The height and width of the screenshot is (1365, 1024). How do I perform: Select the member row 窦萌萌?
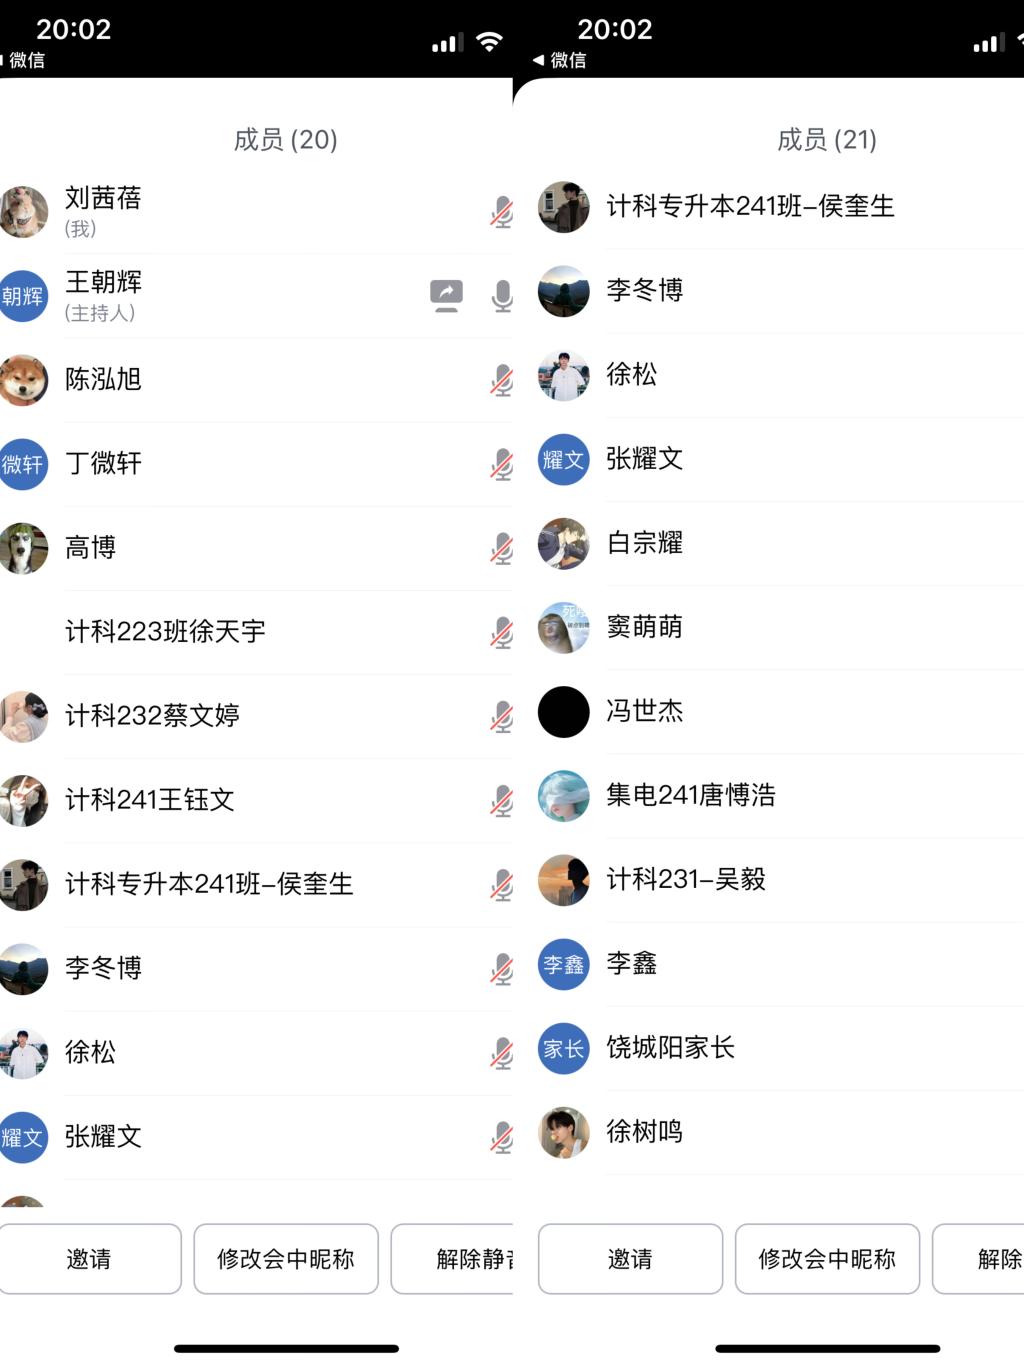780,628
